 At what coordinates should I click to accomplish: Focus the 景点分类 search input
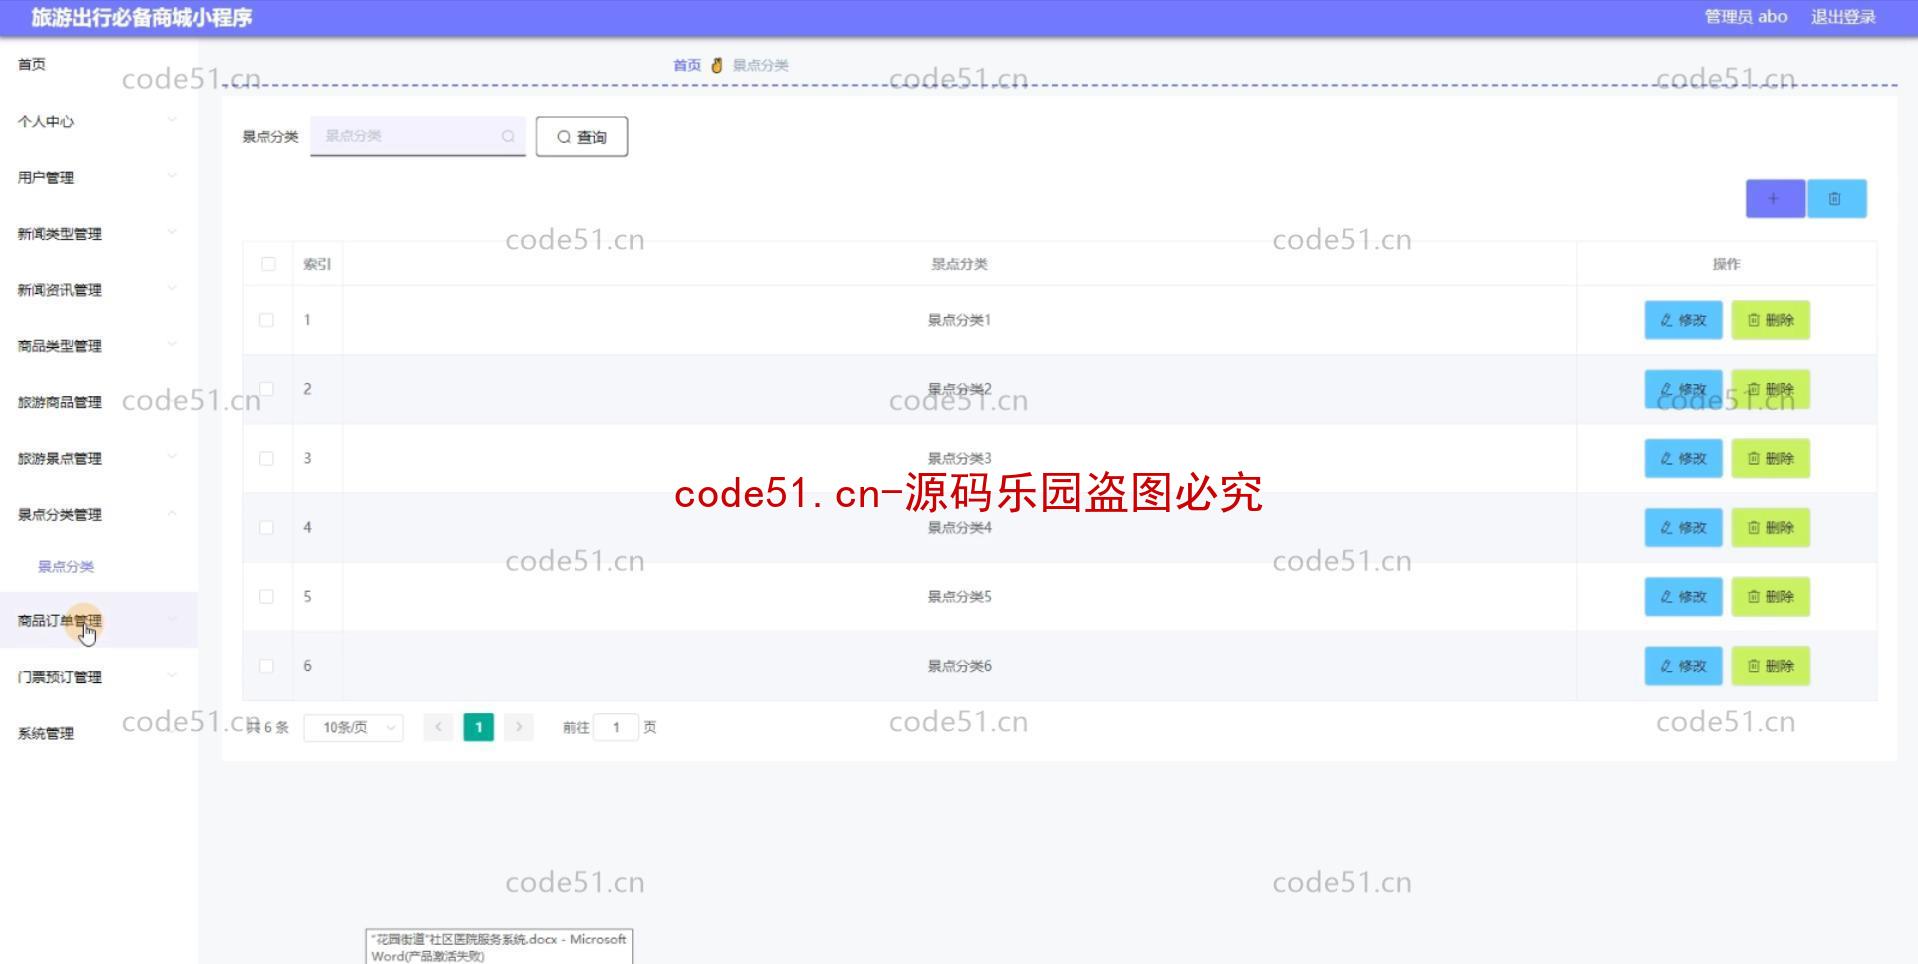pos(417,136)
